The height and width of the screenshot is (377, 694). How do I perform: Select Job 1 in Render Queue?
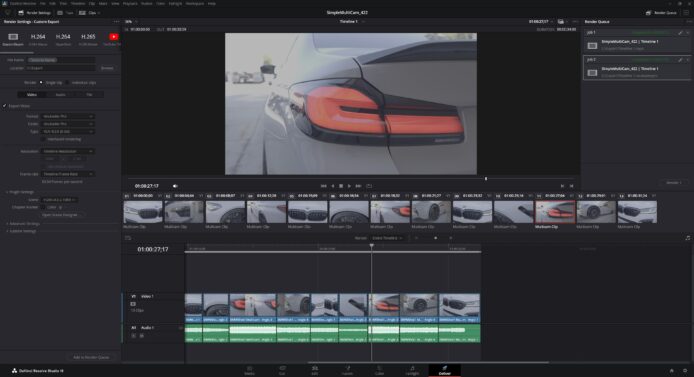(636, 42)
